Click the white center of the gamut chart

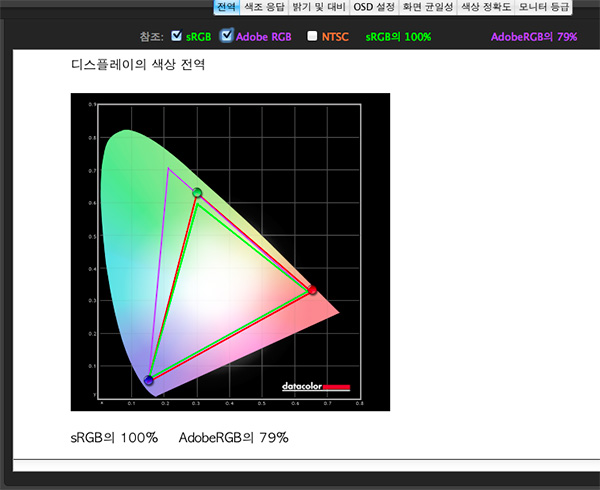(x=225, y=290)
